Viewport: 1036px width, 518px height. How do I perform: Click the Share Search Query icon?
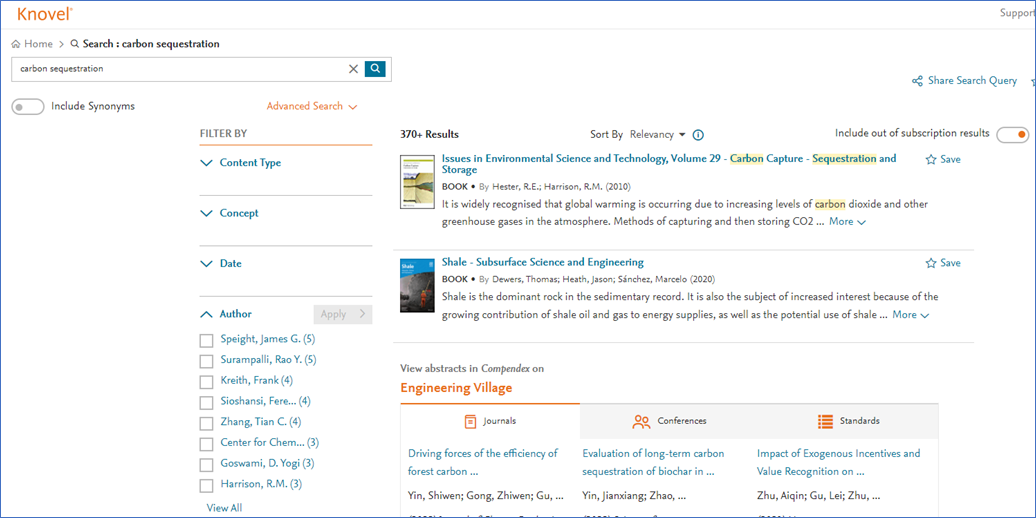click(917, 81)
